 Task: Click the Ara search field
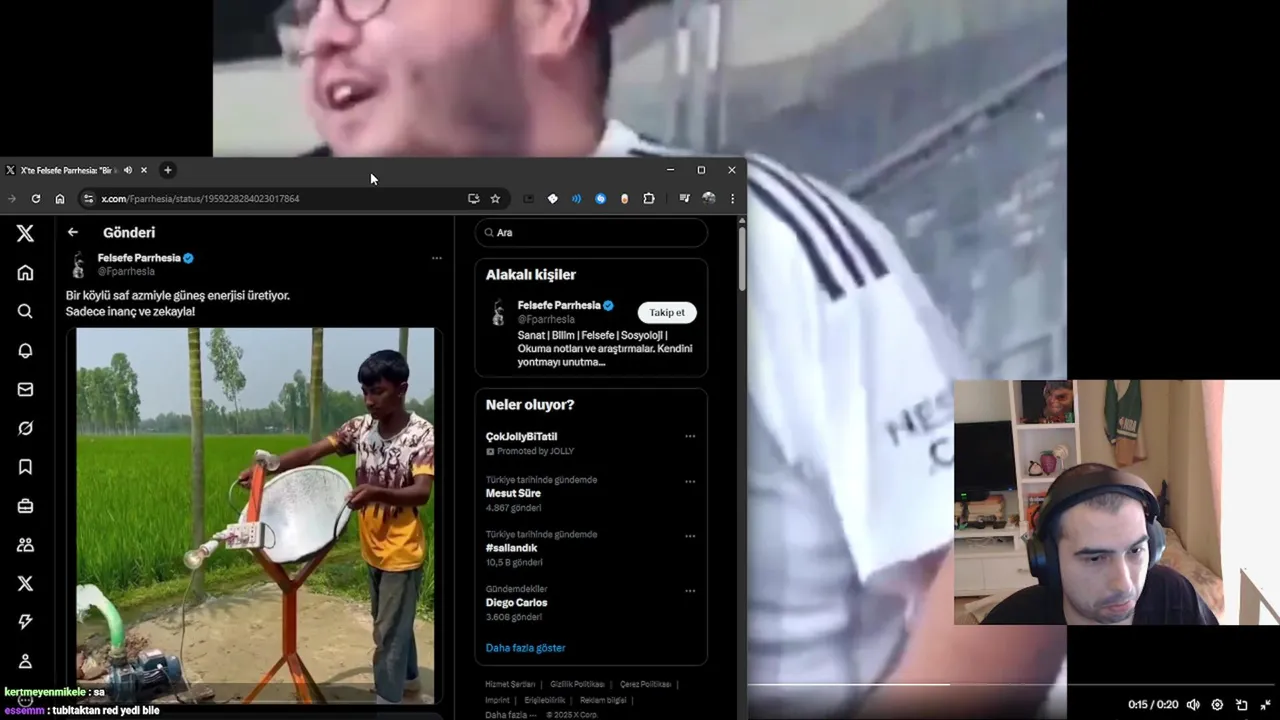tap(591, 232)
